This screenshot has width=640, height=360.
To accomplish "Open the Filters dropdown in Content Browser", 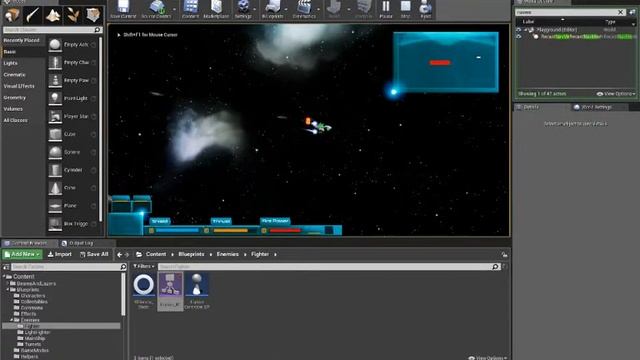I will (x=144, y=267).
